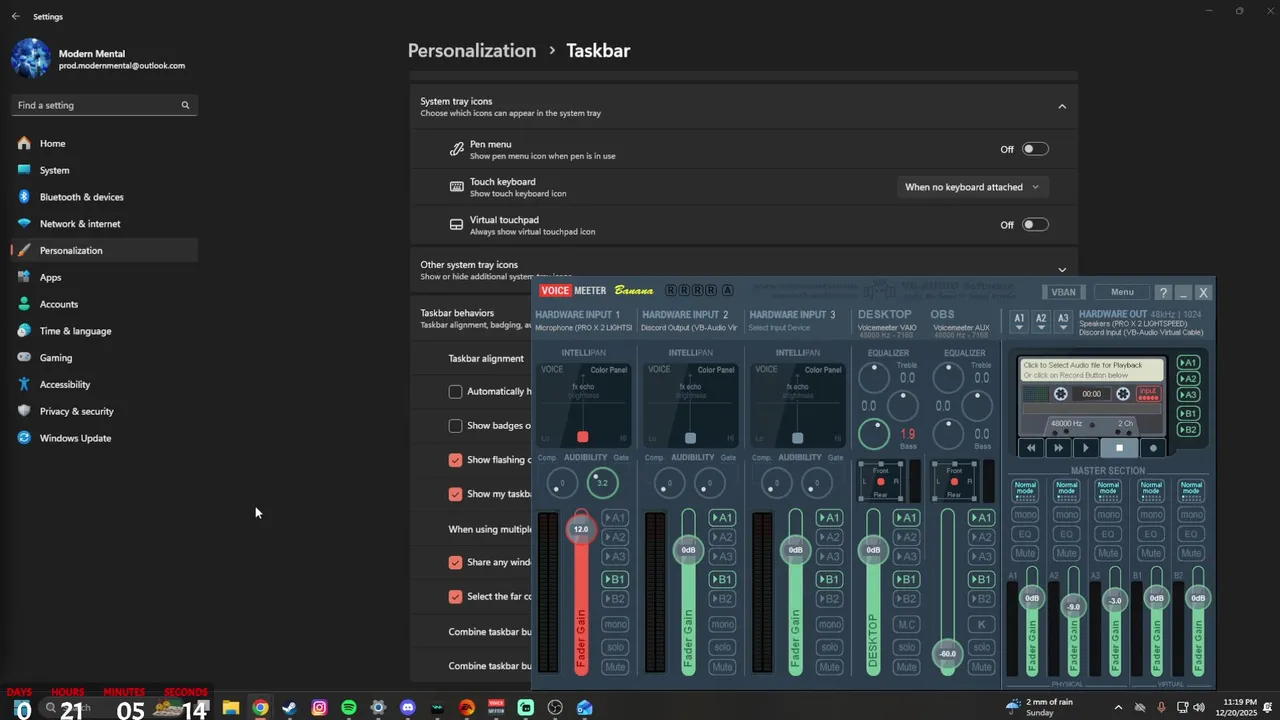The height and width of the screenshot is (720, 1280).
Task: Open the Voicemeeter Menu
Action: (1122, 292)
